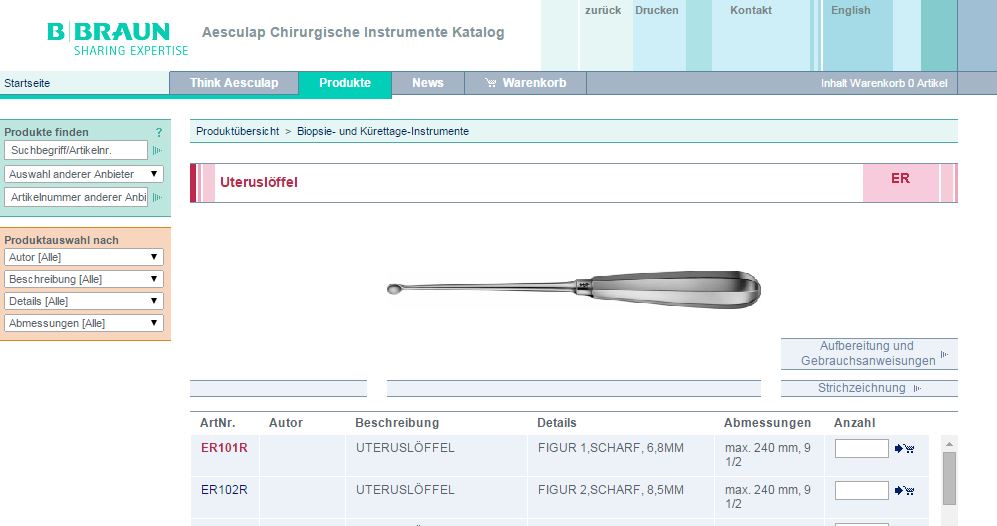Switch language to English
Screen dimensions: 997x526
click(x=850, y=10)
